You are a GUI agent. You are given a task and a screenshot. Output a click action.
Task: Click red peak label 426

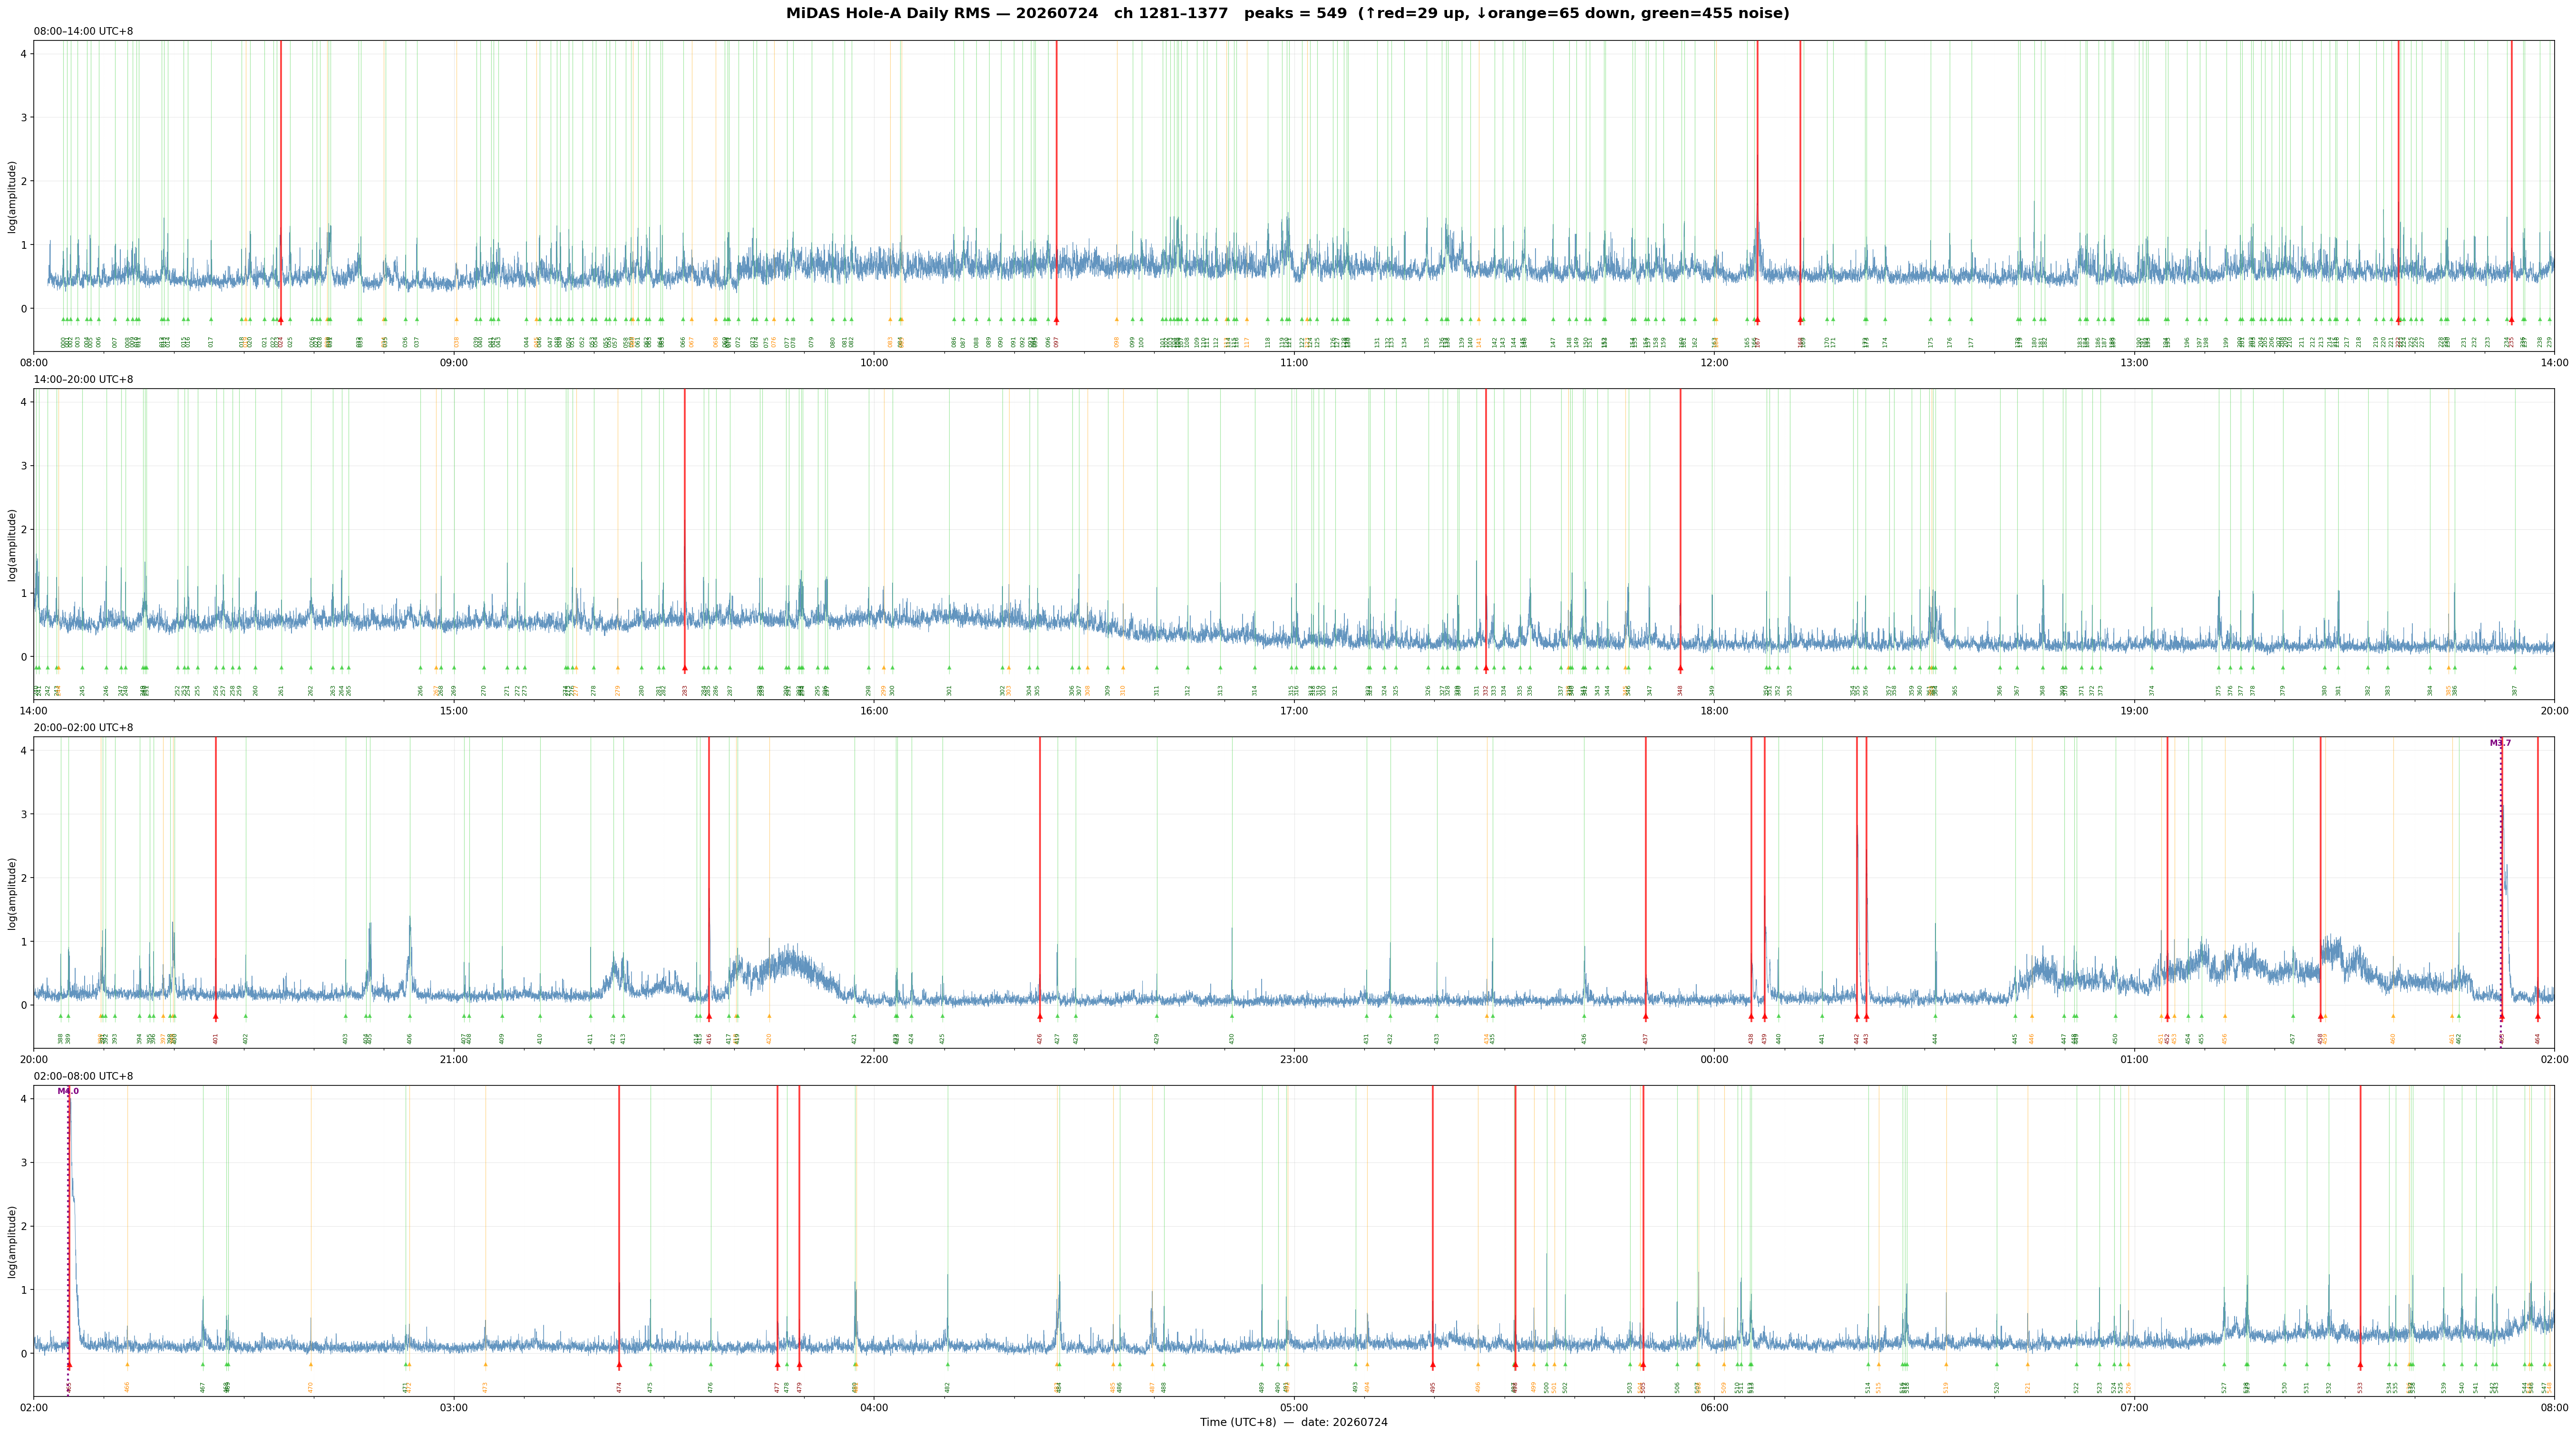tap(1040, 1039)
